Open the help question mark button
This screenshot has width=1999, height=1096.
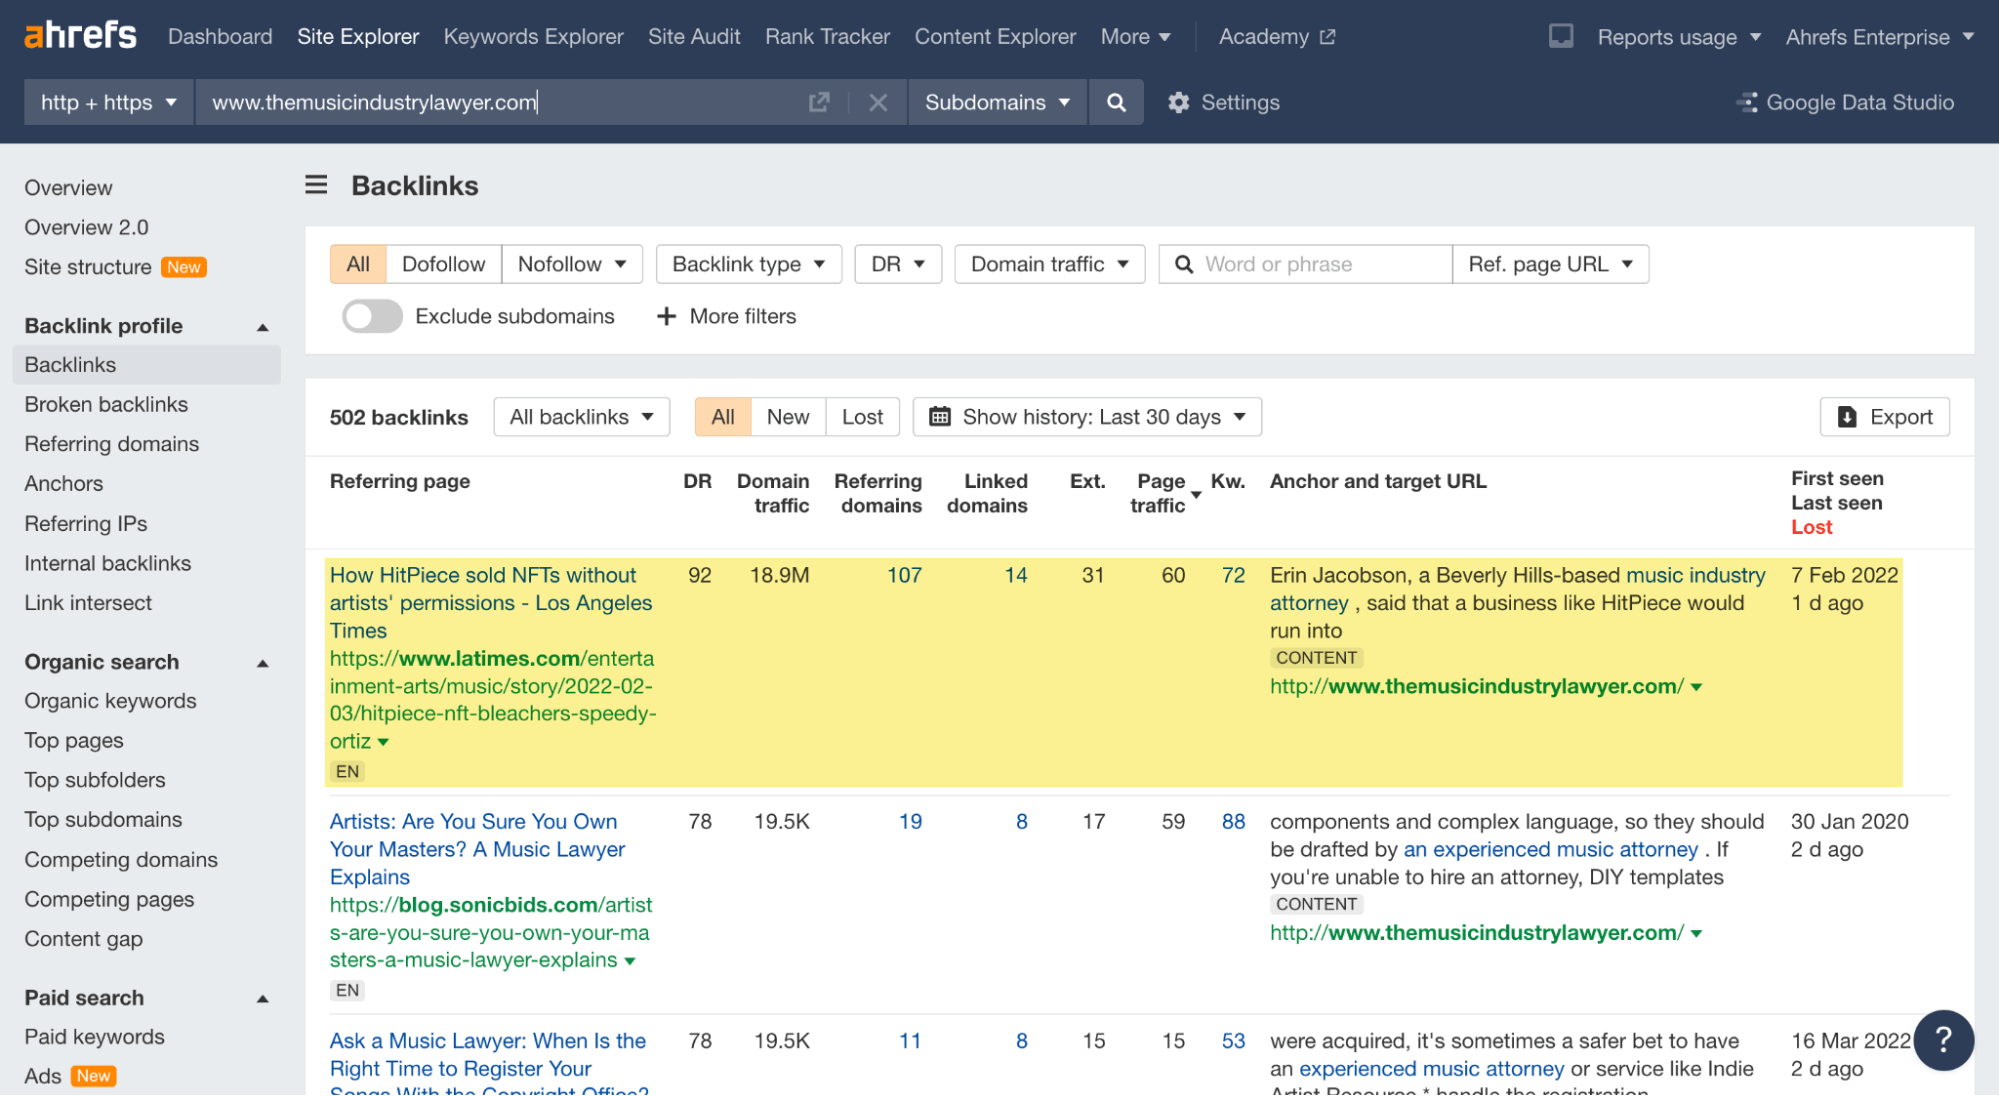1943,1040
